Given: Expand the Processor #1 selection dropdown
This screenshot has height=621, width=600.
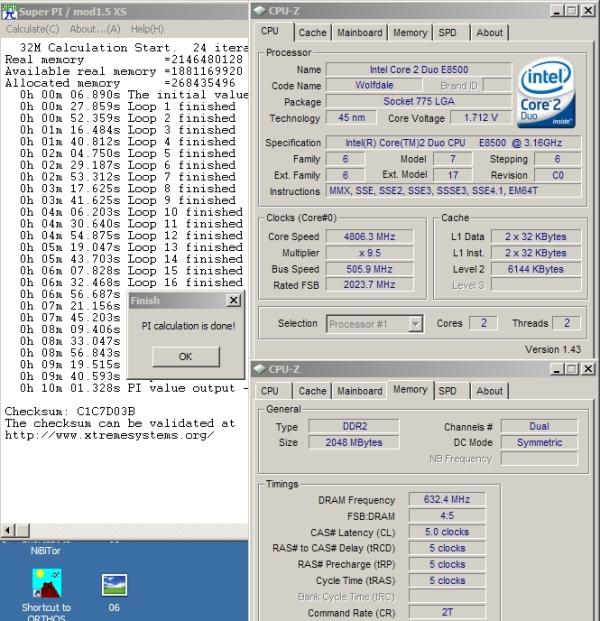Looking at the screenshot, I should point(374,324).
